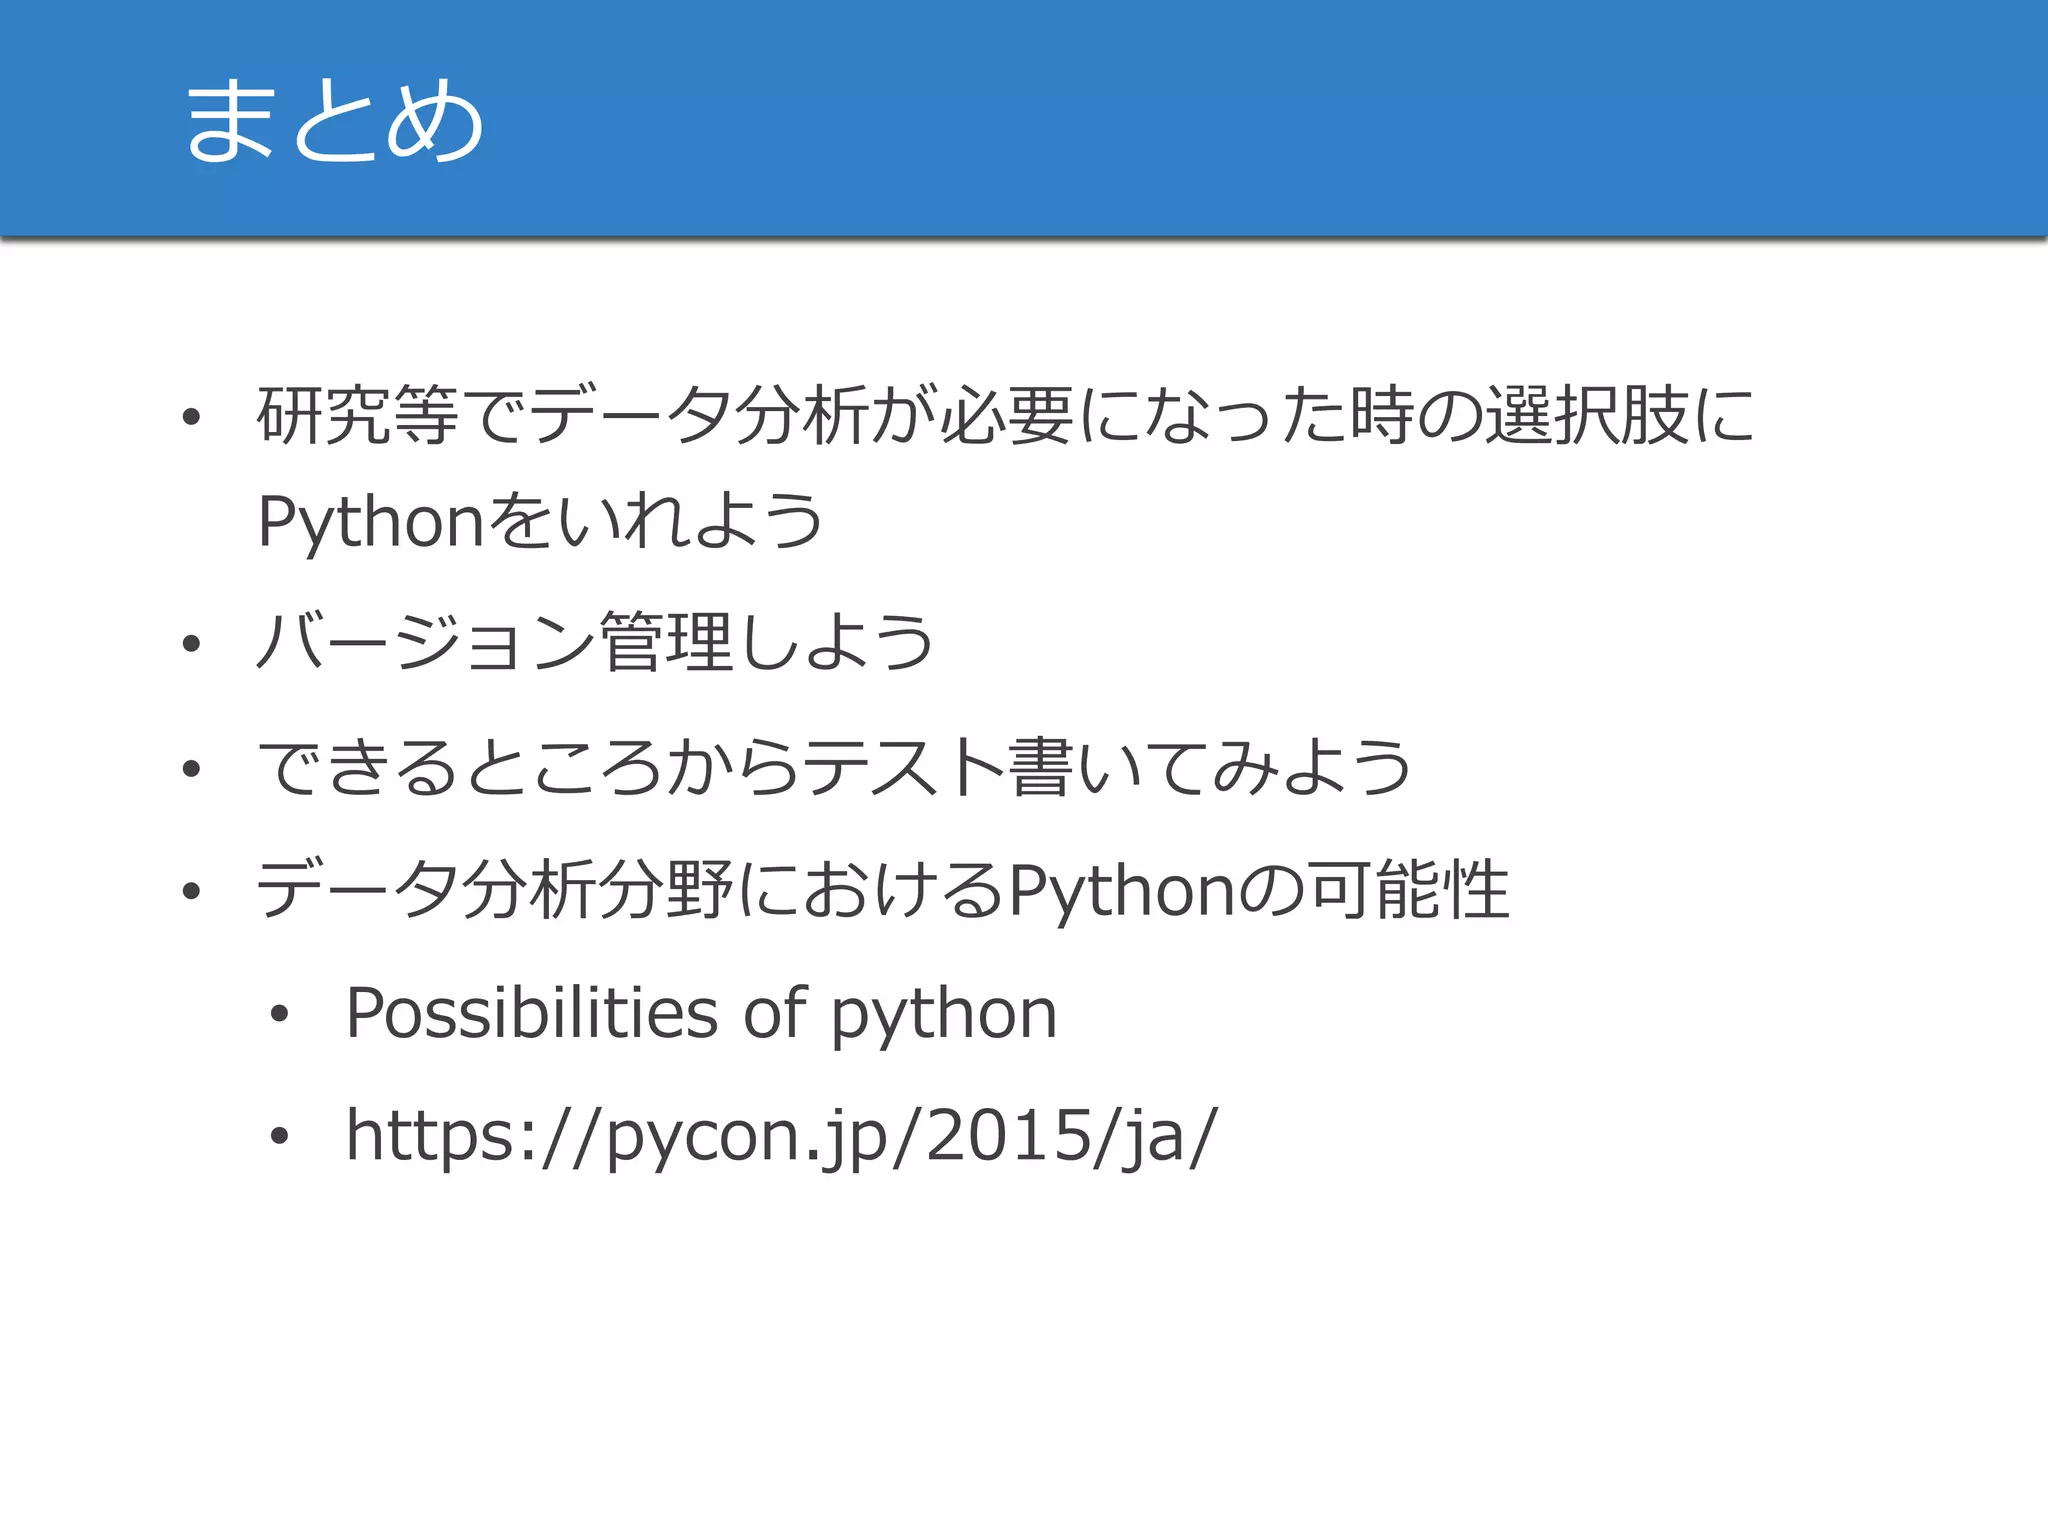2048x1536 pixels.
Task: Click the bullet dot before できるところから
Action: click(x=192, y=769)
